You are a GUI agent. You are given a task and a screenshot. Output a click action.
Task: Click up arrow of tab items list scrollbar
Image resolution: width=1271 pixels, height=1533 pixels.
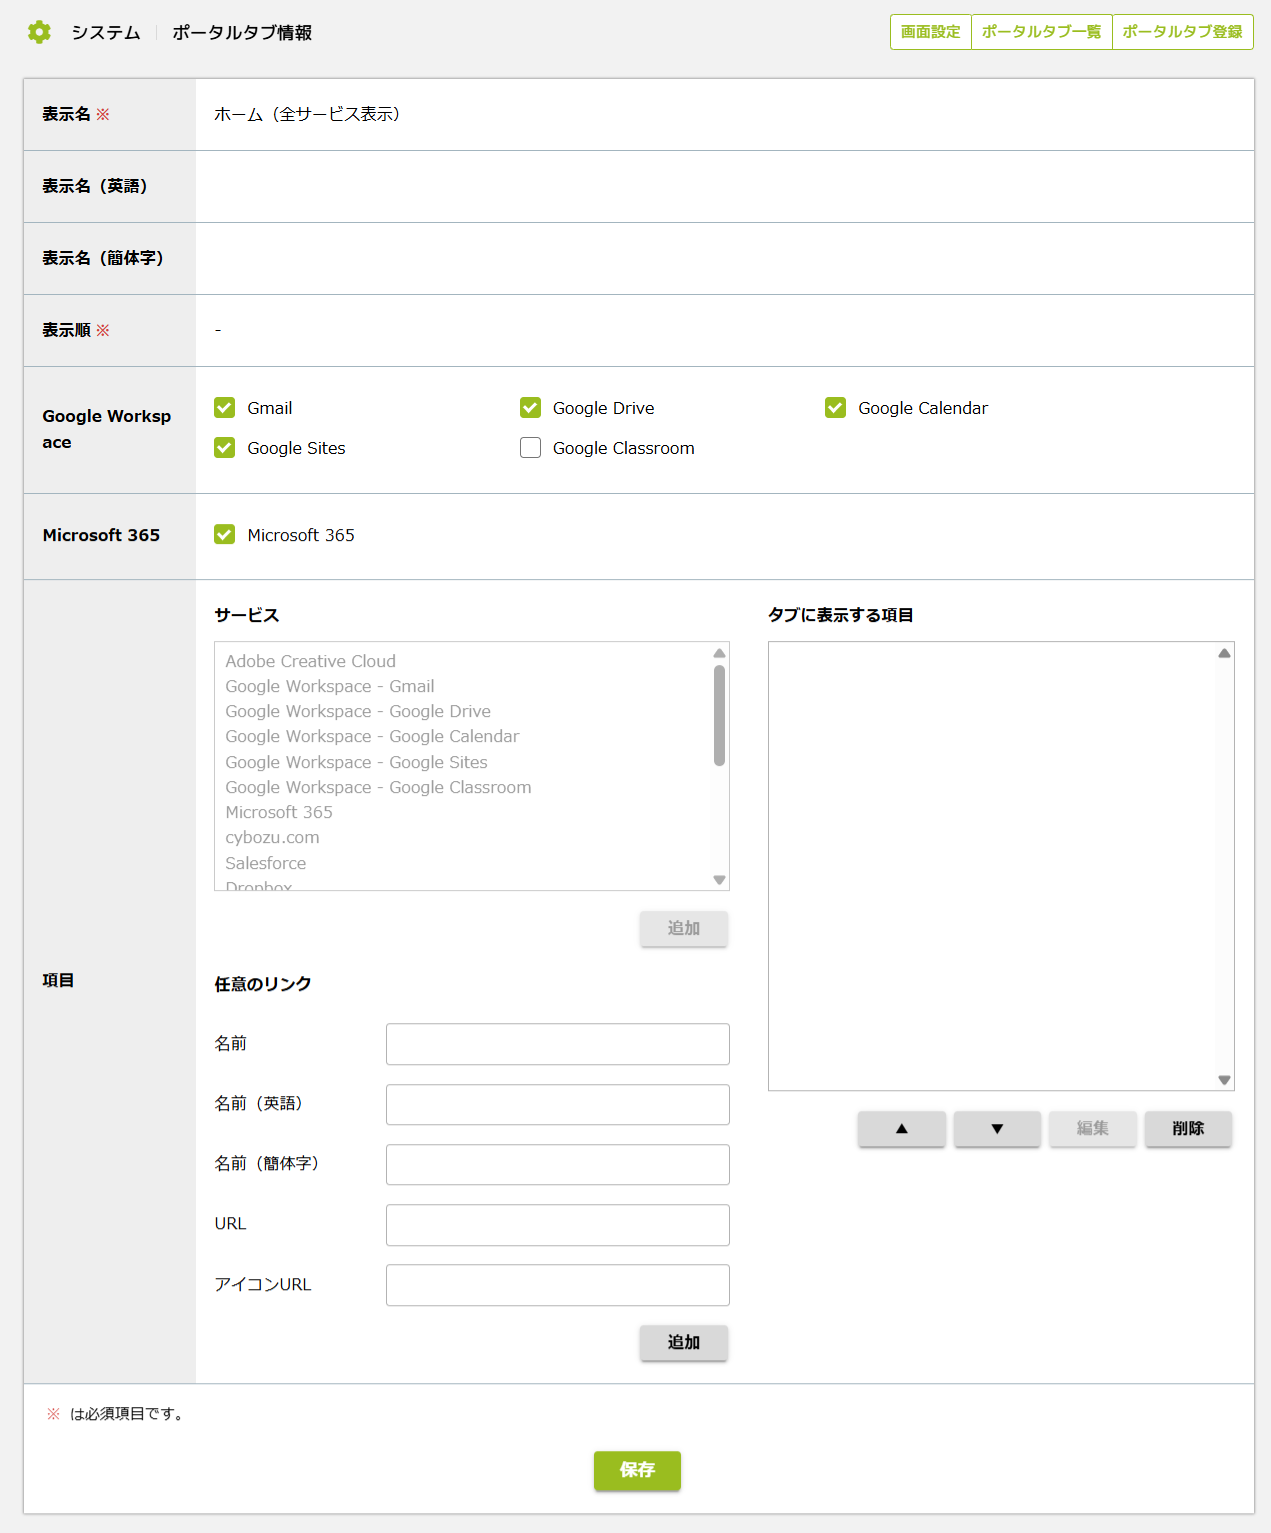click(x=1224, y=653)
